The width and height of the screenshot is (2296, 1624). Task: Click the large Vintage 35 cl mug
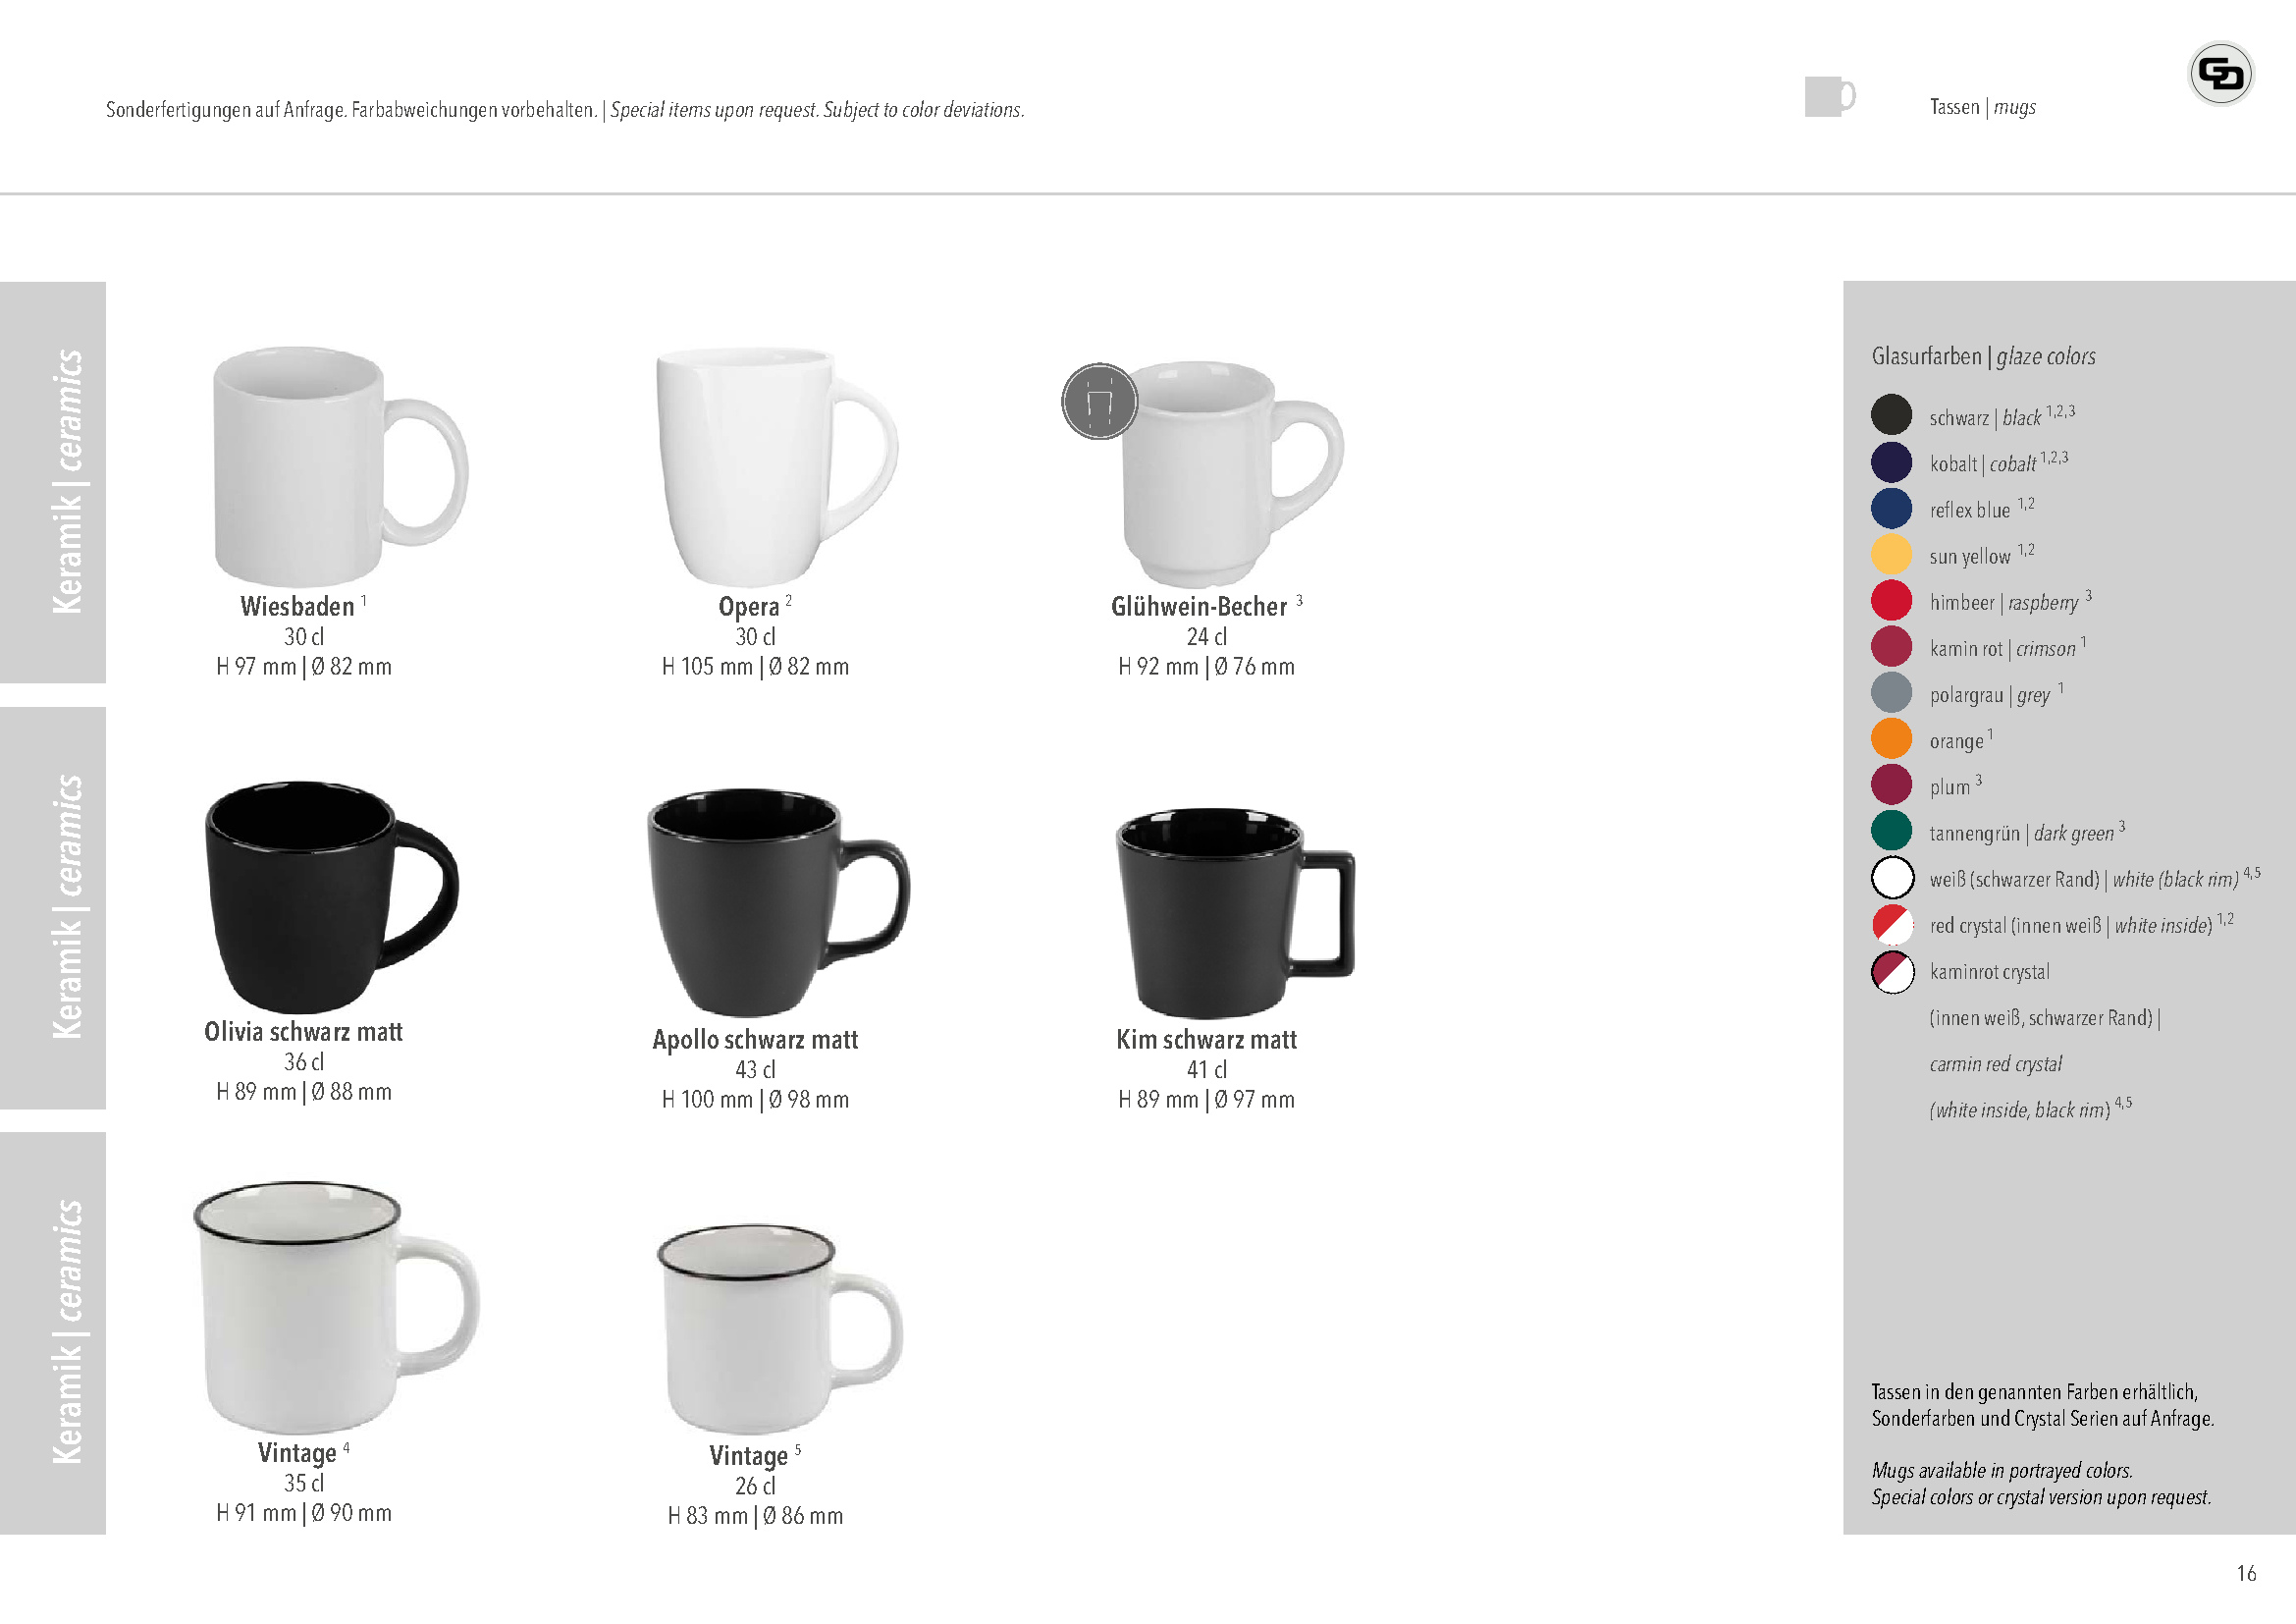pos(336,1308)
